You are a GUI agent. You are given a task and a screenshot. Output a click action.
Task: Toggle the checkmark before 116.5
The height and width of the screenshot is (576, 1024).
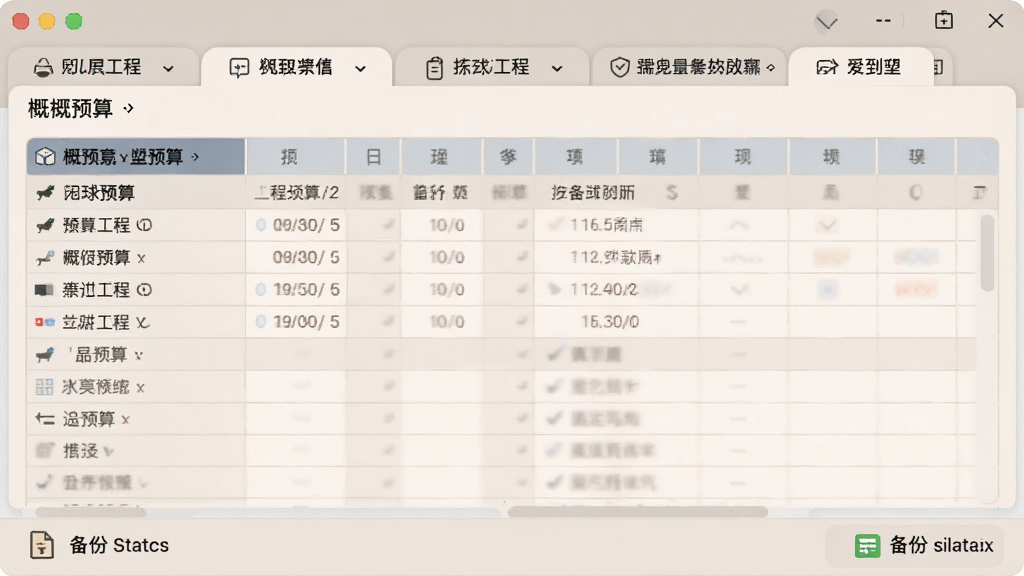click(556, 225)
